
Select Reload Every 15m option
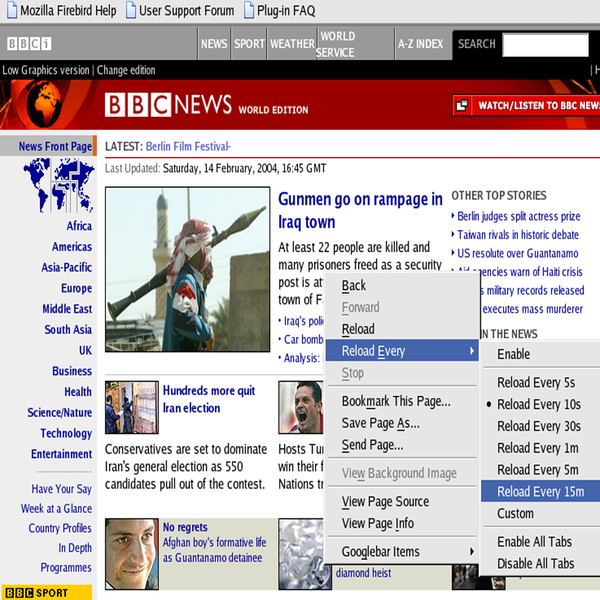pos(540,491)
